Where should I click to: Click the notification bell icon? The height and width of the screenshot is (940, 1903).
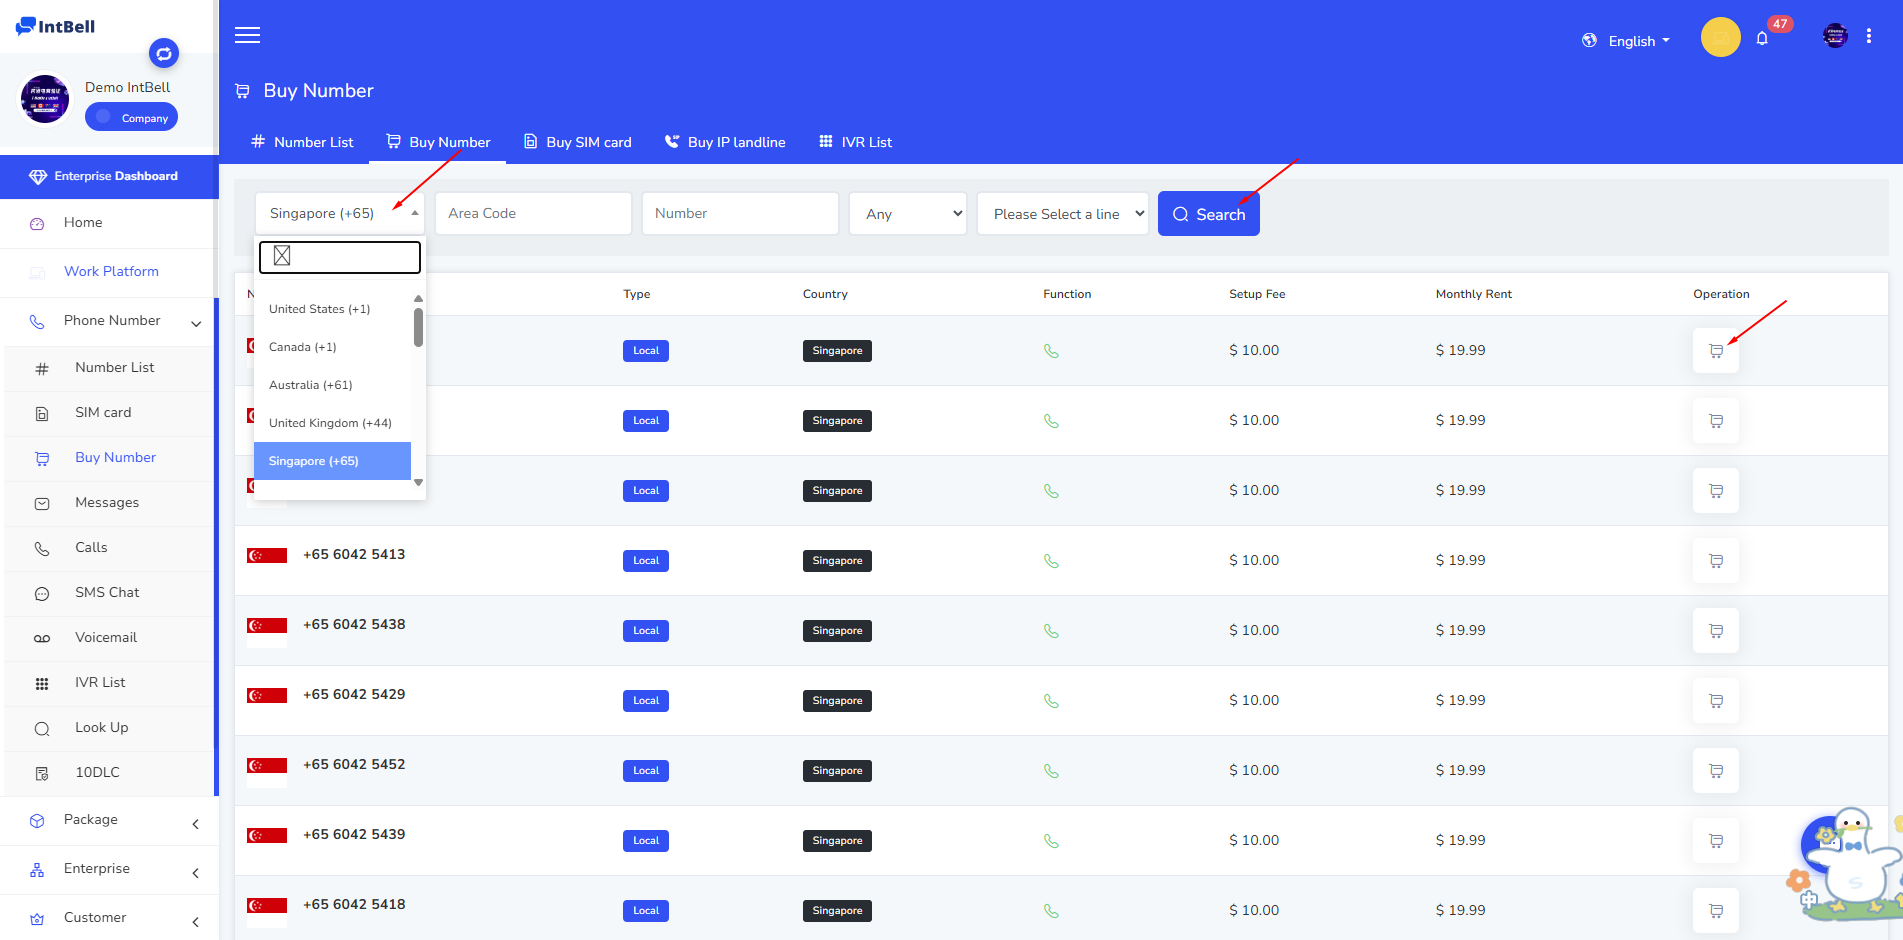click(1762, 39)
